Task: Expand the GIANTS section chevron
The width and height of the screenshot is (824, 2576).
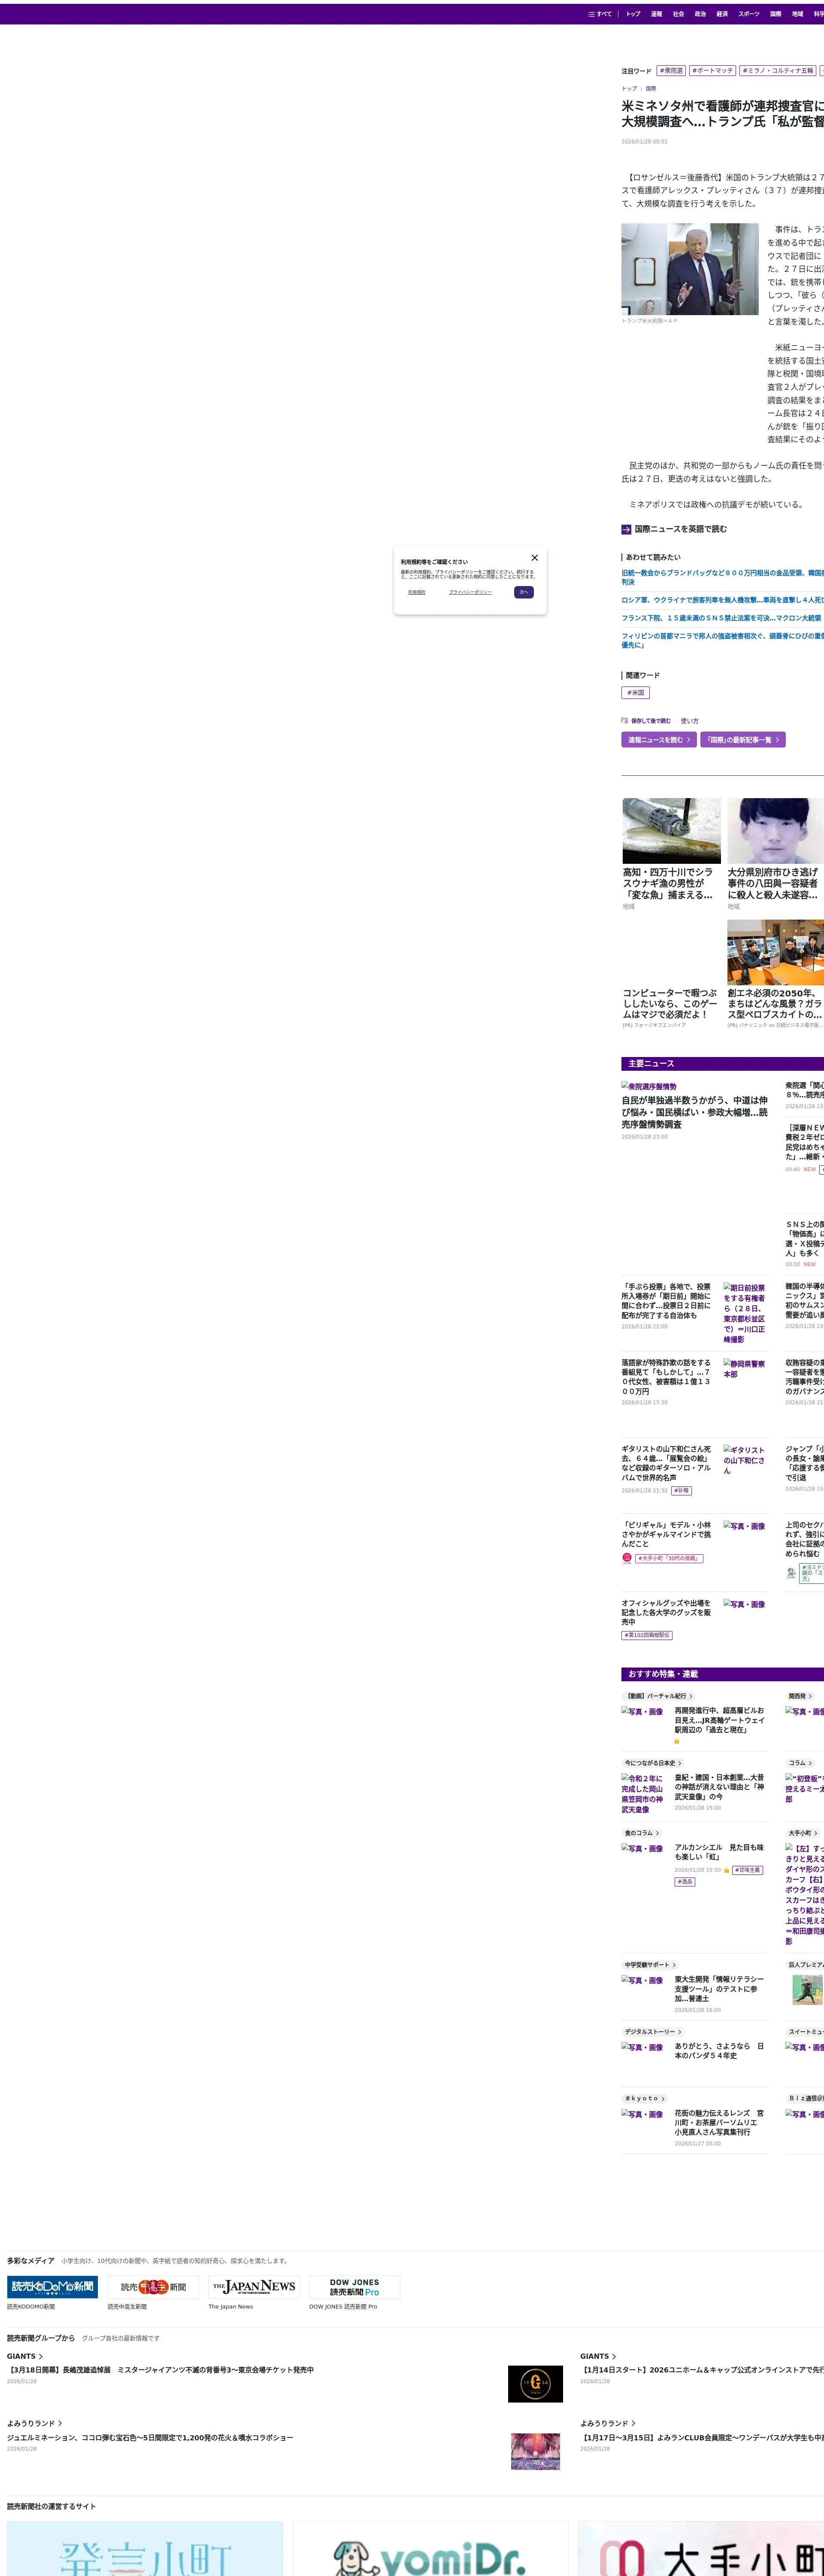Action: click(40, 2356)
